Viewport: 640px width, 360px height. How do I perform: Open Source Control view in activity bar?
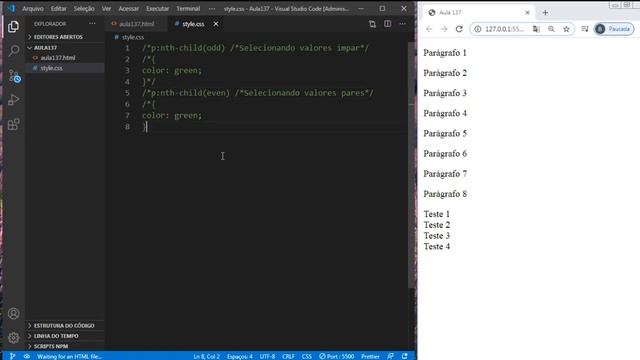[14, 76]
